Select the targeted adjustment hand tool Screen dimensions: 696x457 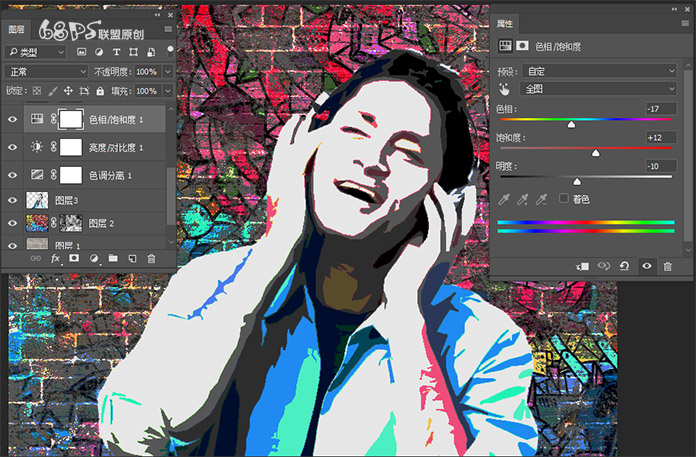click(x=504, y=89)
